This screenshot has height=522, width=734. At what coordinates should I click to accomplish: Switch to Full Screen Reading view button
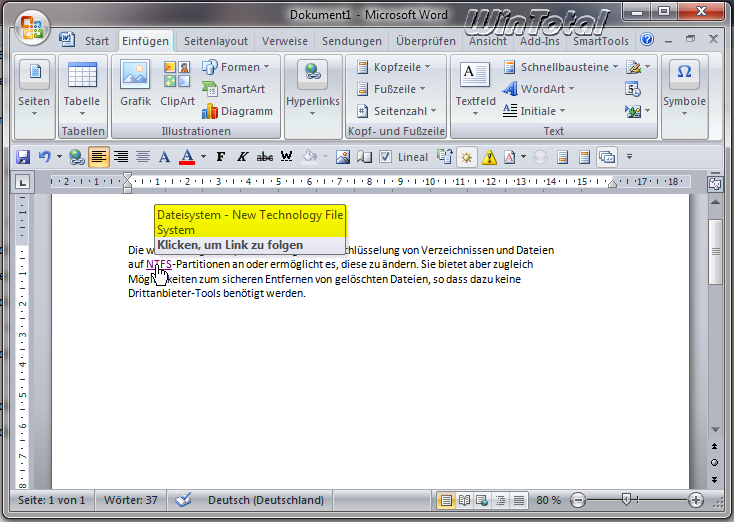[464, 500]
